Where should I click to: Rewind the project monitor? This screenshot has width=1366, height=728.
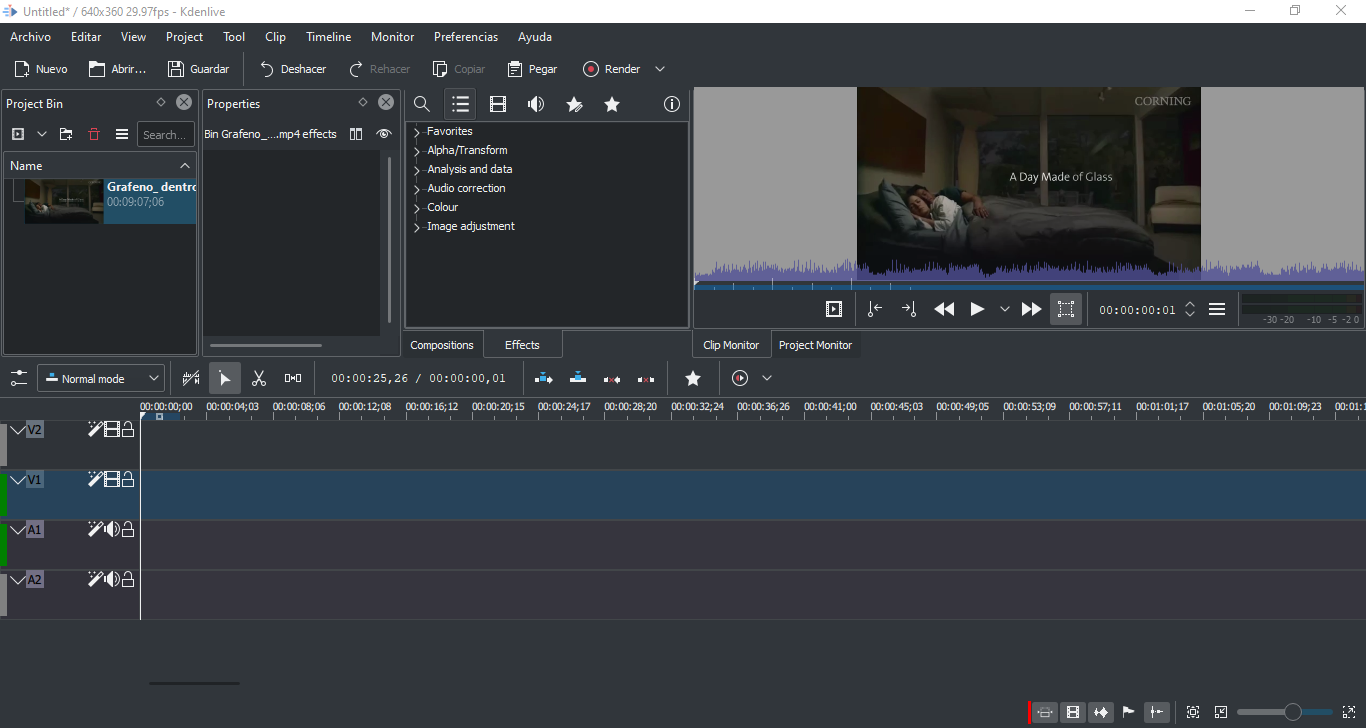(x=944, y=309)
